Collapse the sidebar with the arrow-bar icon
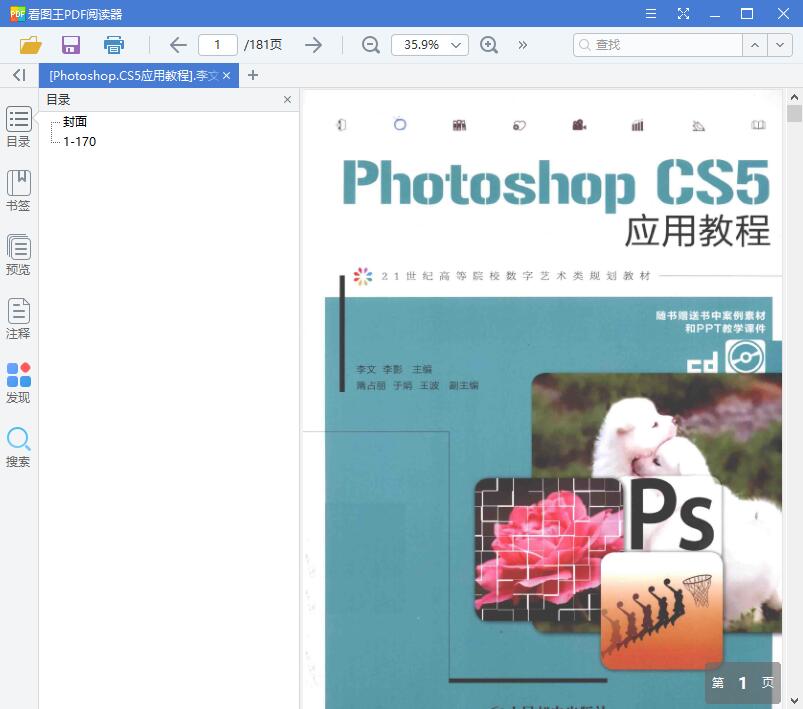 tap(19, 75)
